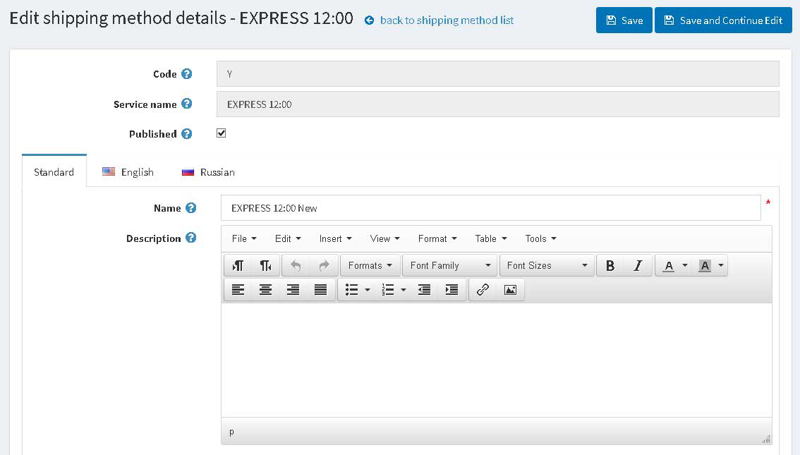This screenshot has height=455, width=800.
Task: Increase indent of the paragraph
Action: click(x=452, y=290)
